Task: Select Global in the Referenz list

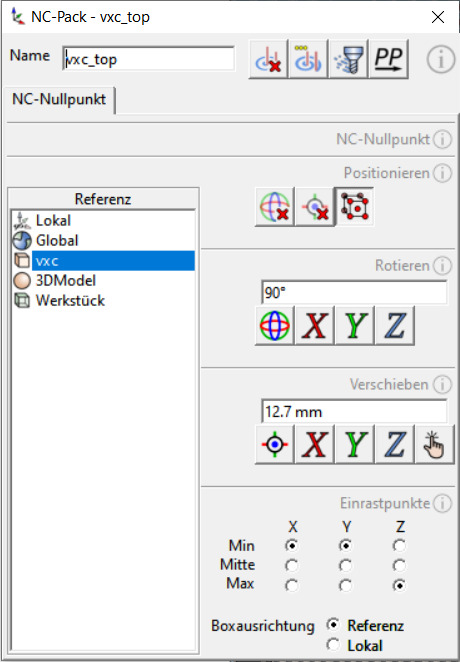Action: [x=57, y=241]
